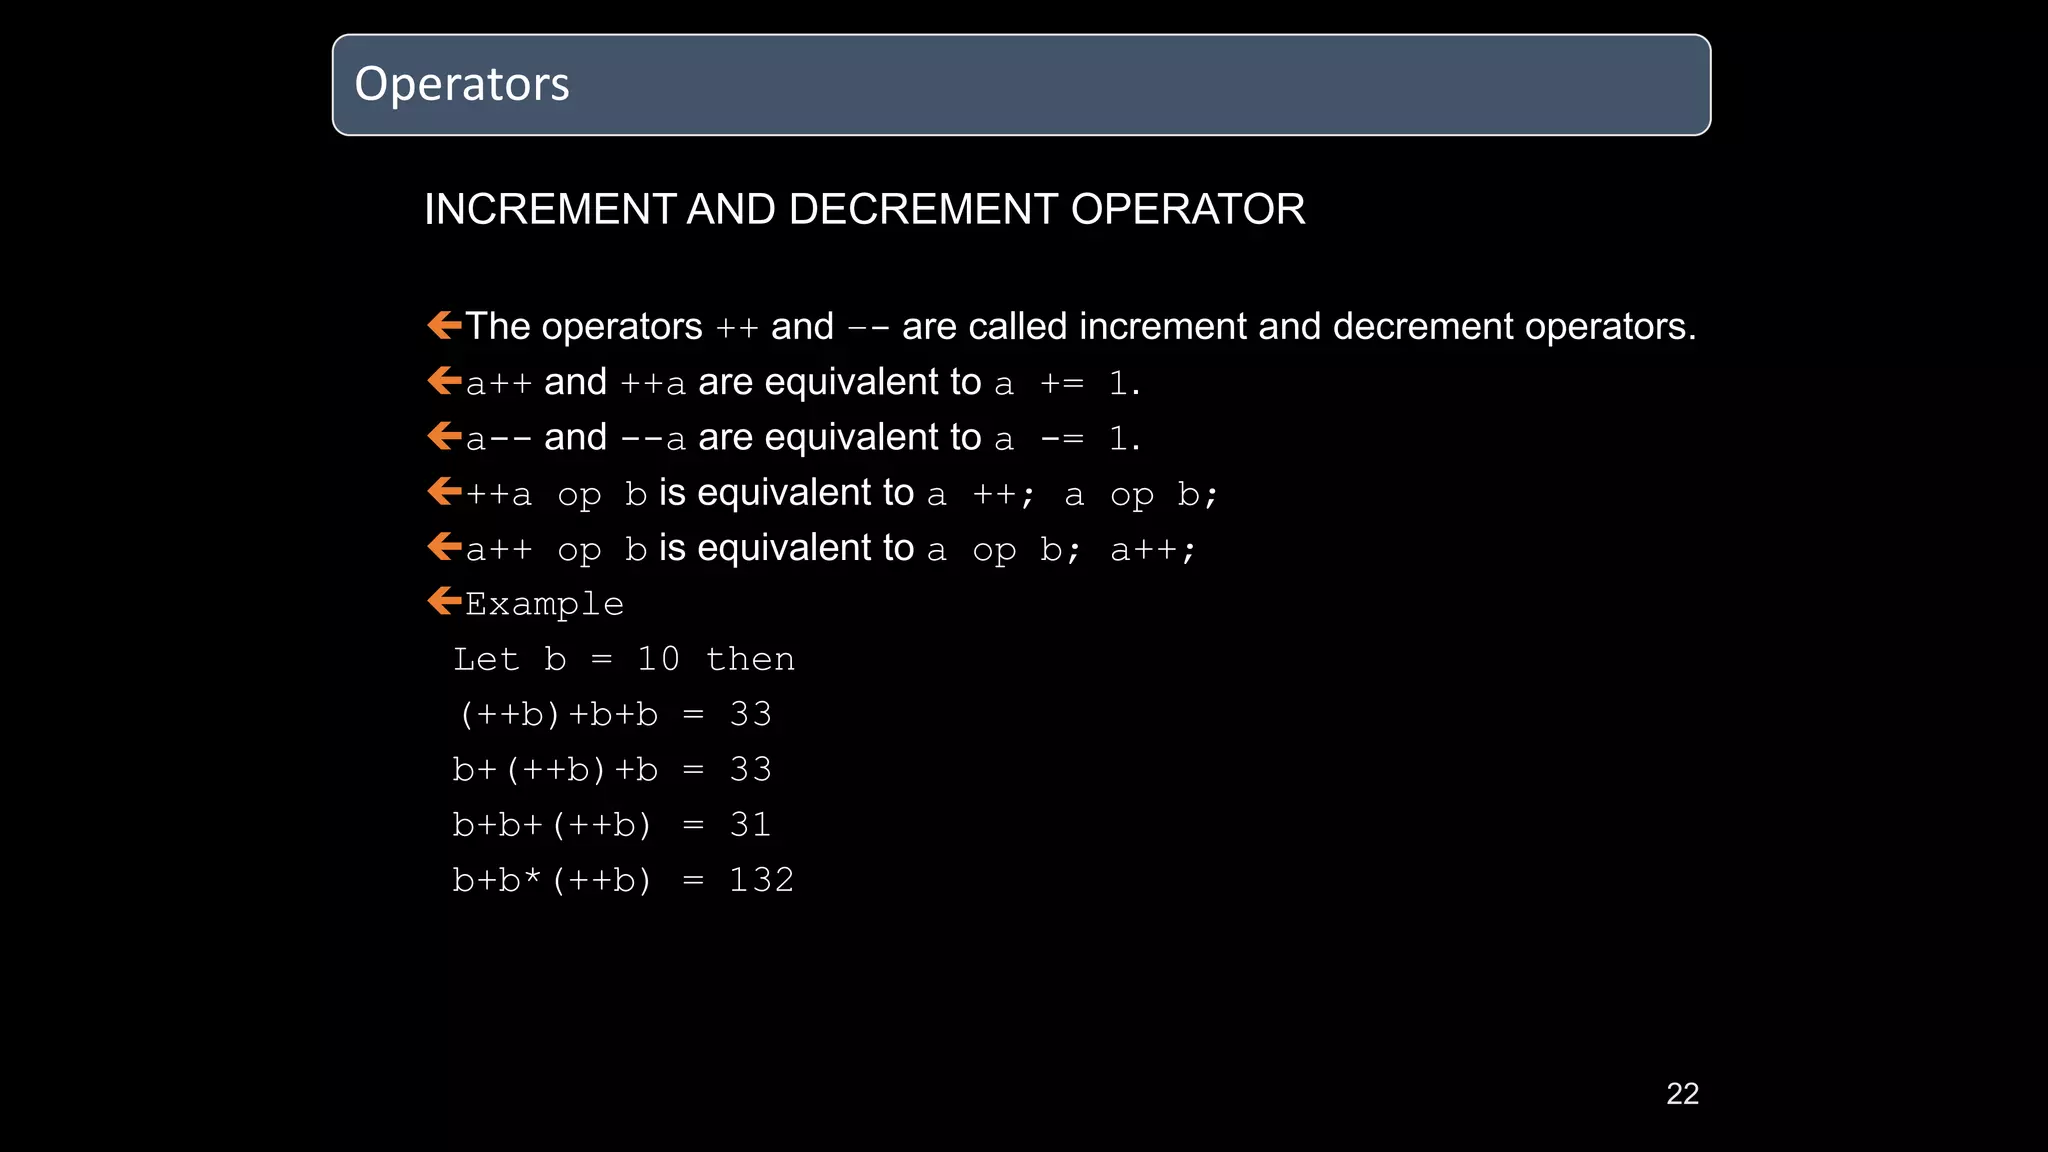The width and height of the screenshot is (2048, 1152).
Task: Click the expression '(++b)+b+b = 33'
Action: coord(615,714)
